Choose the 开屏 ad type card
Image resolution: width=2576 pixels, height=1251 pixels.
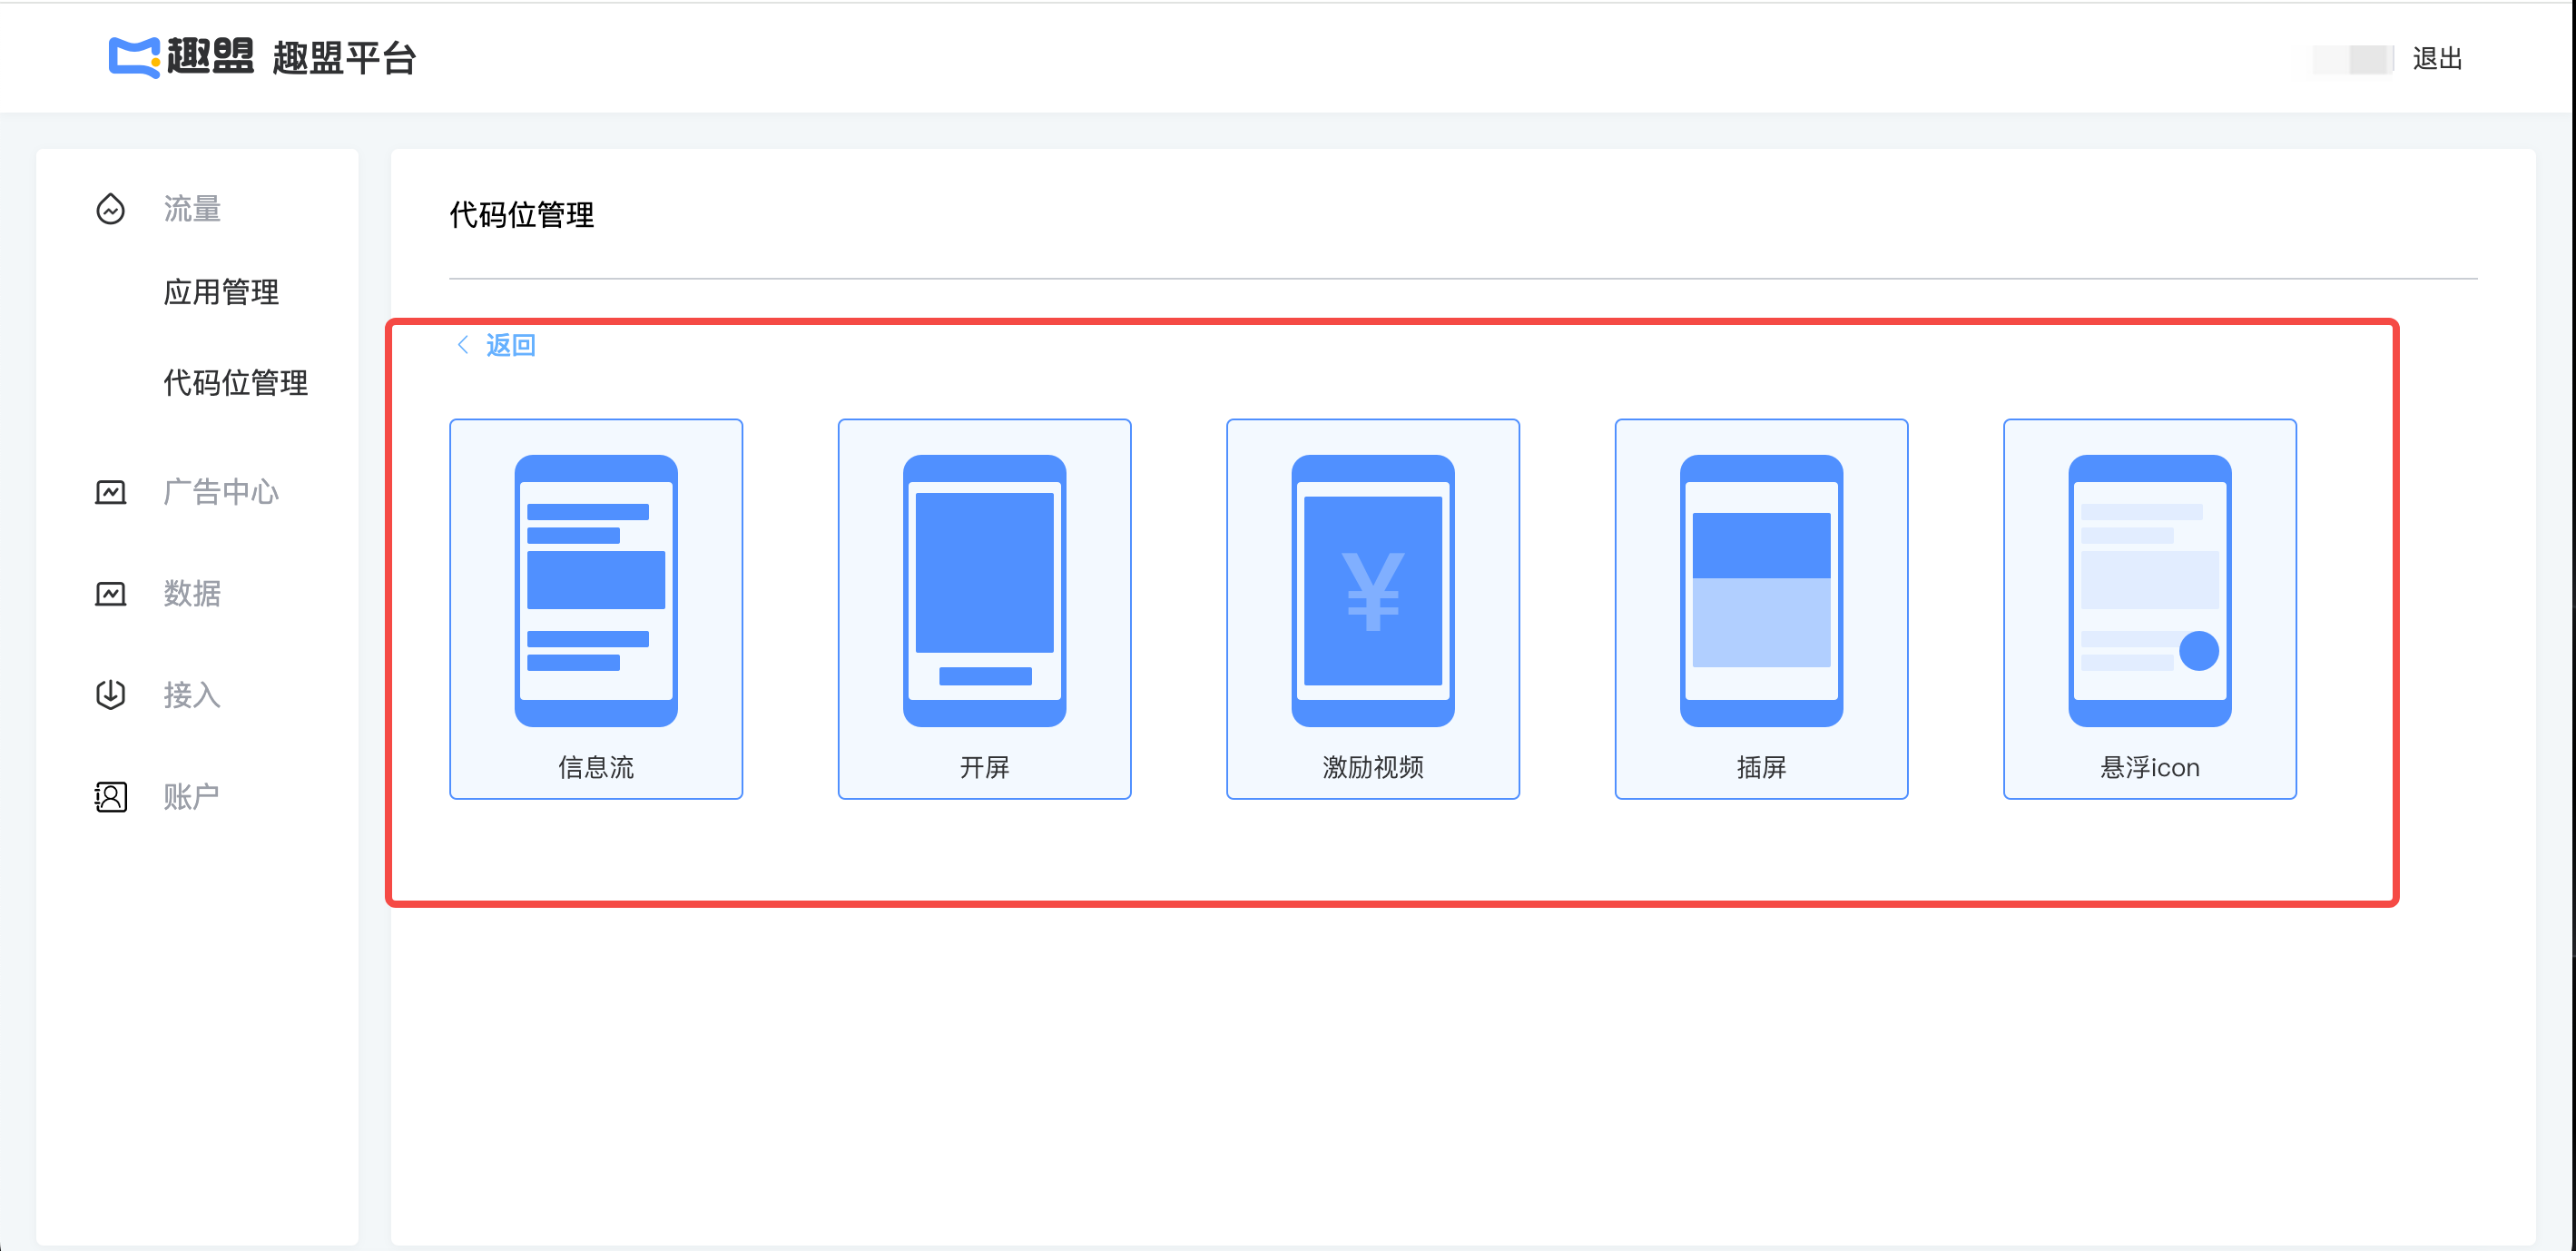click(984, 608)
